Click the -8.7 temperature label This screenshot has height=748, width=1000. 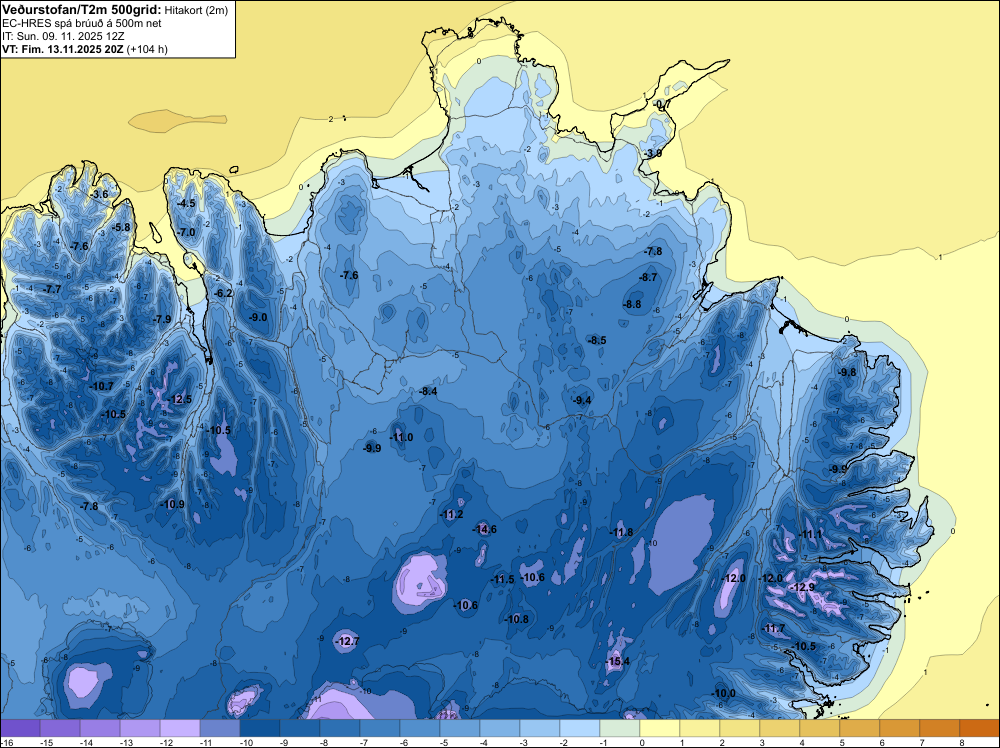[x=647, y=277]
